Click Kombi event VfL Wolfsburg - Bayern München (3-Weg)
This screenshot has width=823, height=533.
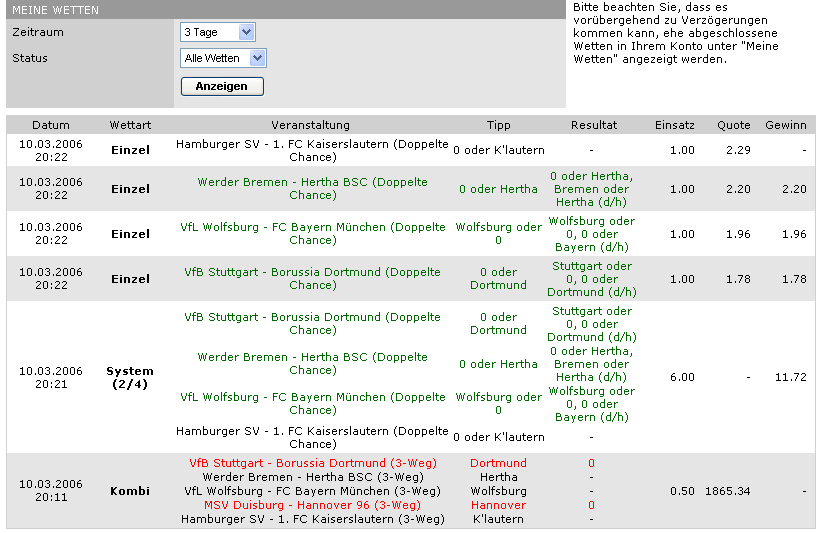(312, 491)
